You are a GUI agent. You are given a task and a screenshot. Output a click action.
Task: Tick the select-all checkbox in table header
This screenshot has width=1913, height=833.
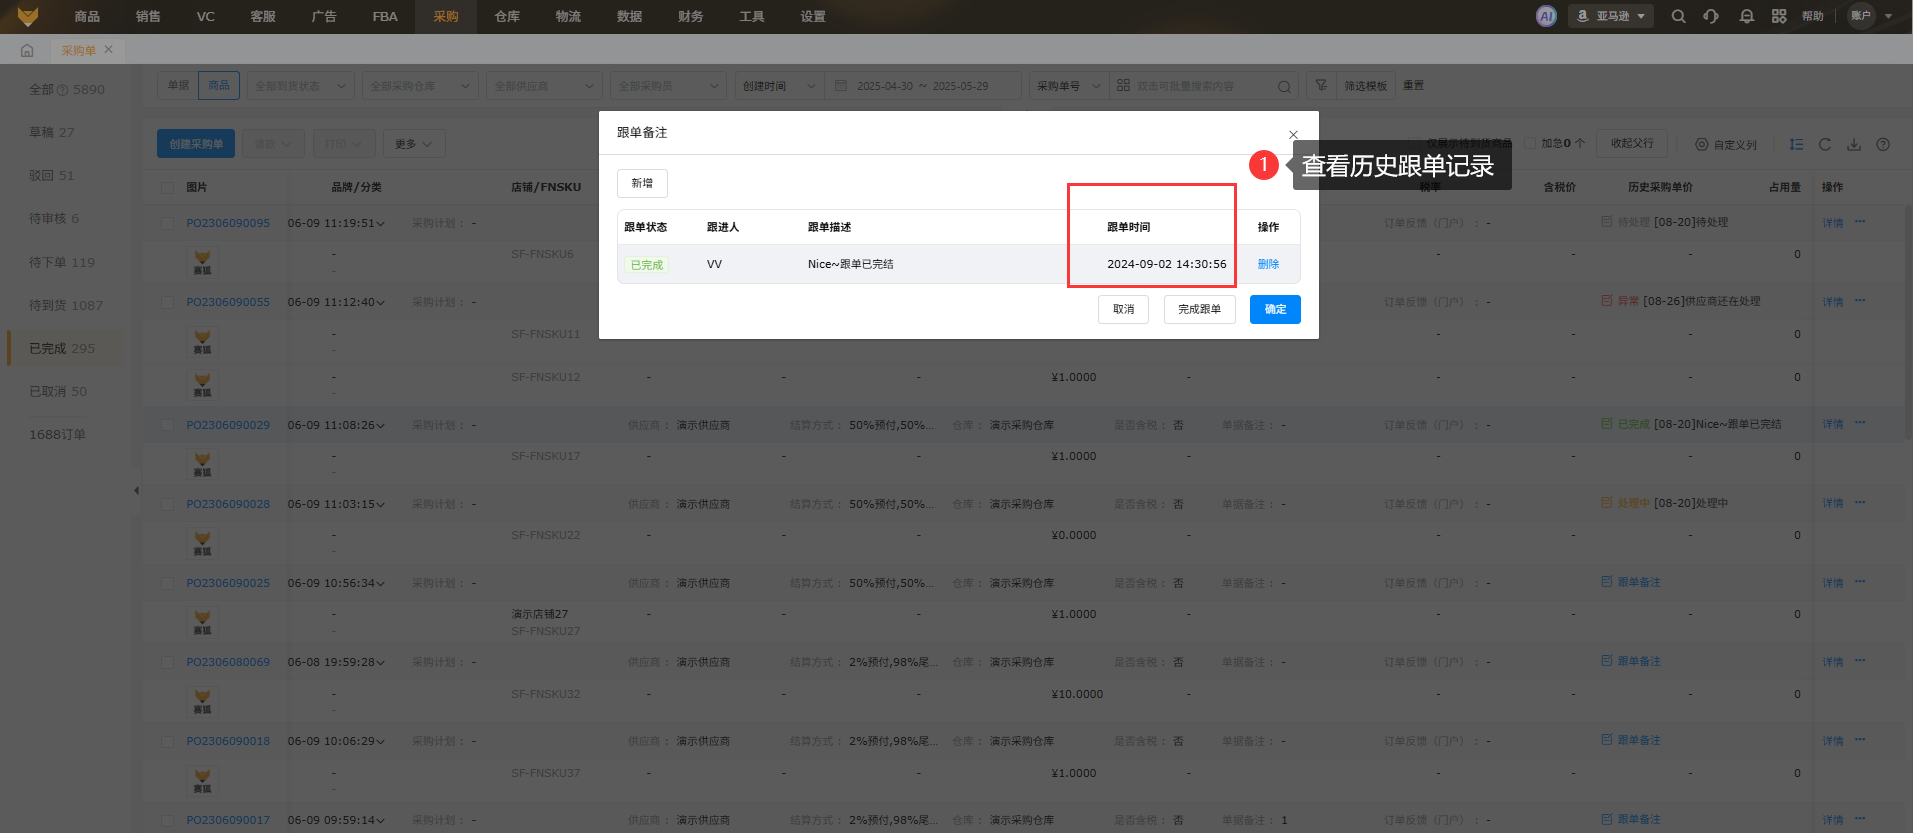coord(167,188)
